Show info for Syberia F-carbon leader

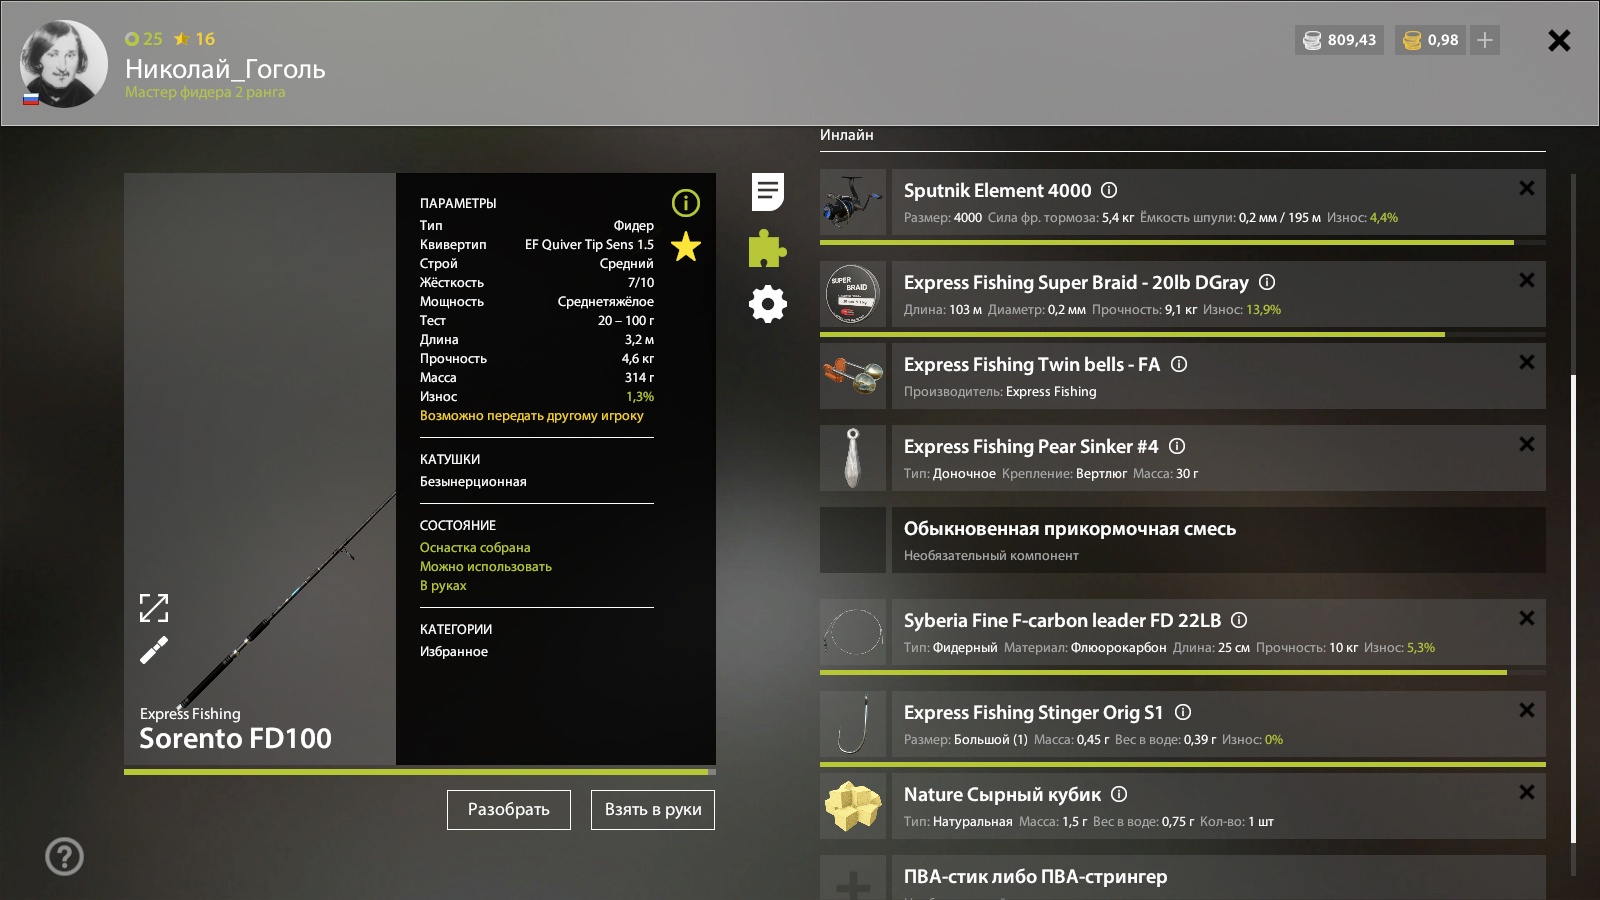point(1239,620)
